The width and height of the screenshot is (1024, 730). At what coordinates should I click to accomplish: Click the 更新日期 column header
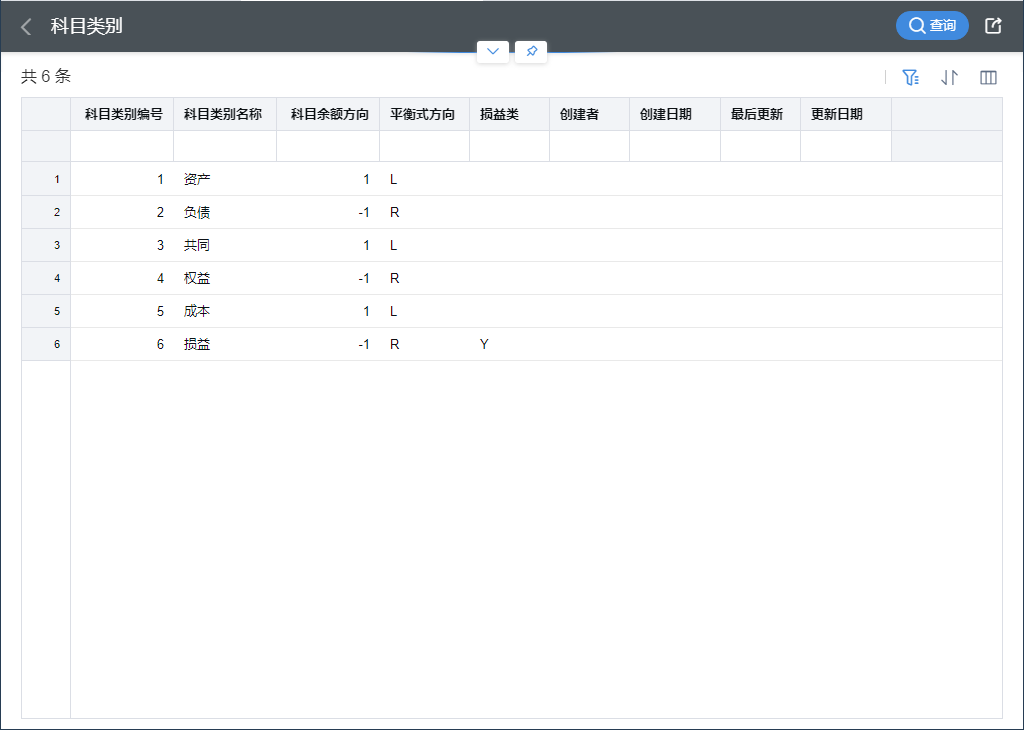pos(846,114)
